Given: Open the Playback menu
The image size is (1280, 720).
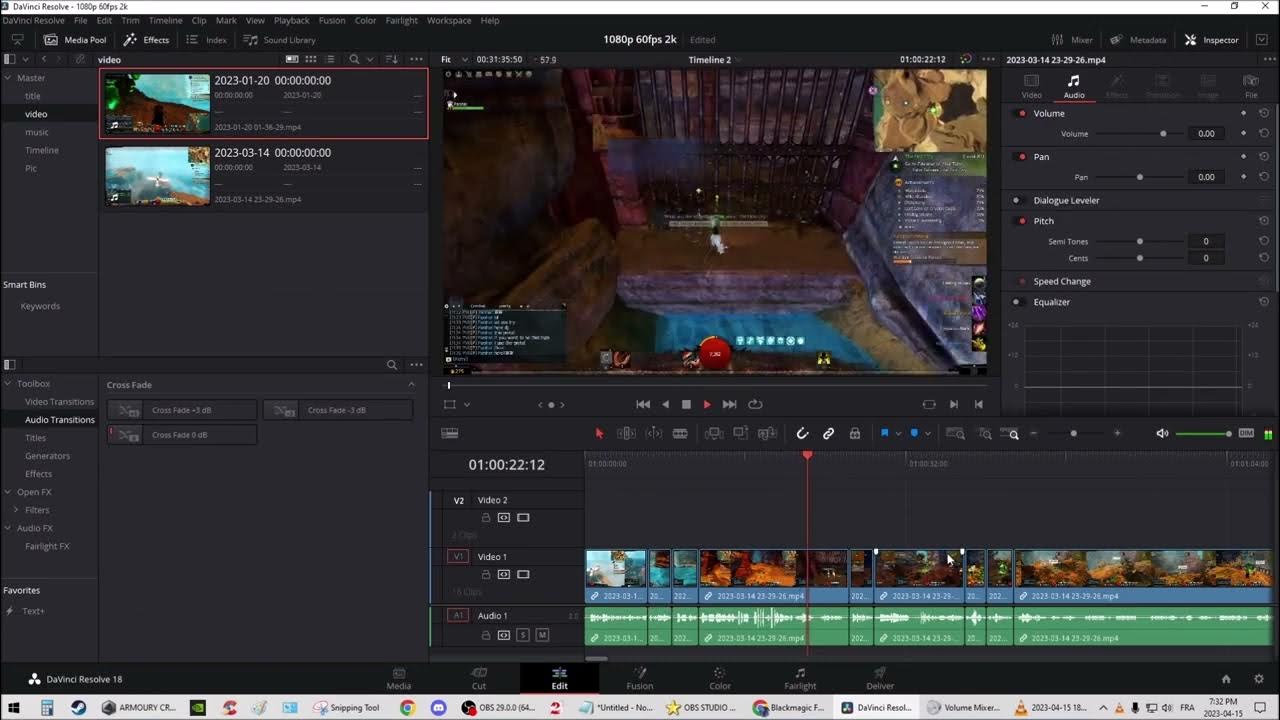Looking at the screenshot, I should [x=292, y=20].
